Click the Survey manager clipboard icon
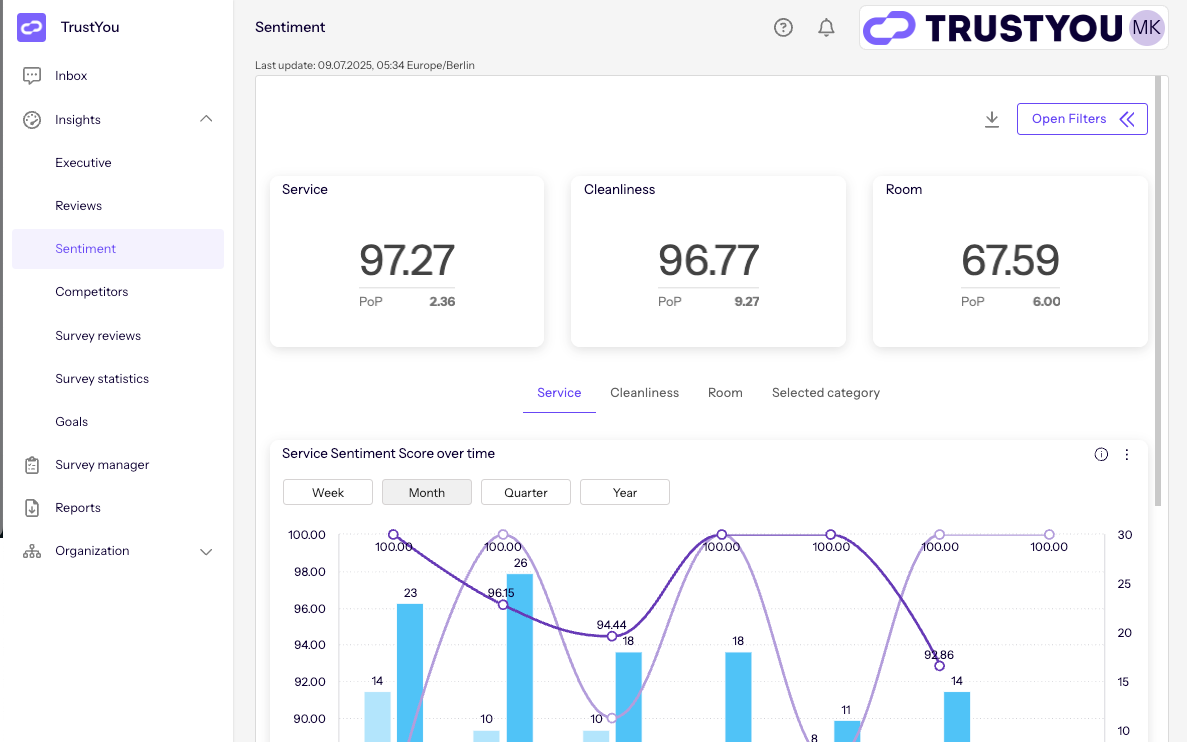1187x742 pixels. coord(32,465)
